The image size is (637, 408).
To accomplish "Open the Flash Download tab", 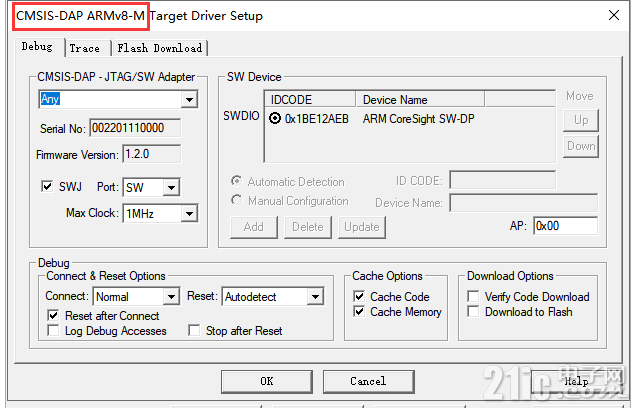I will pos(160,48).
